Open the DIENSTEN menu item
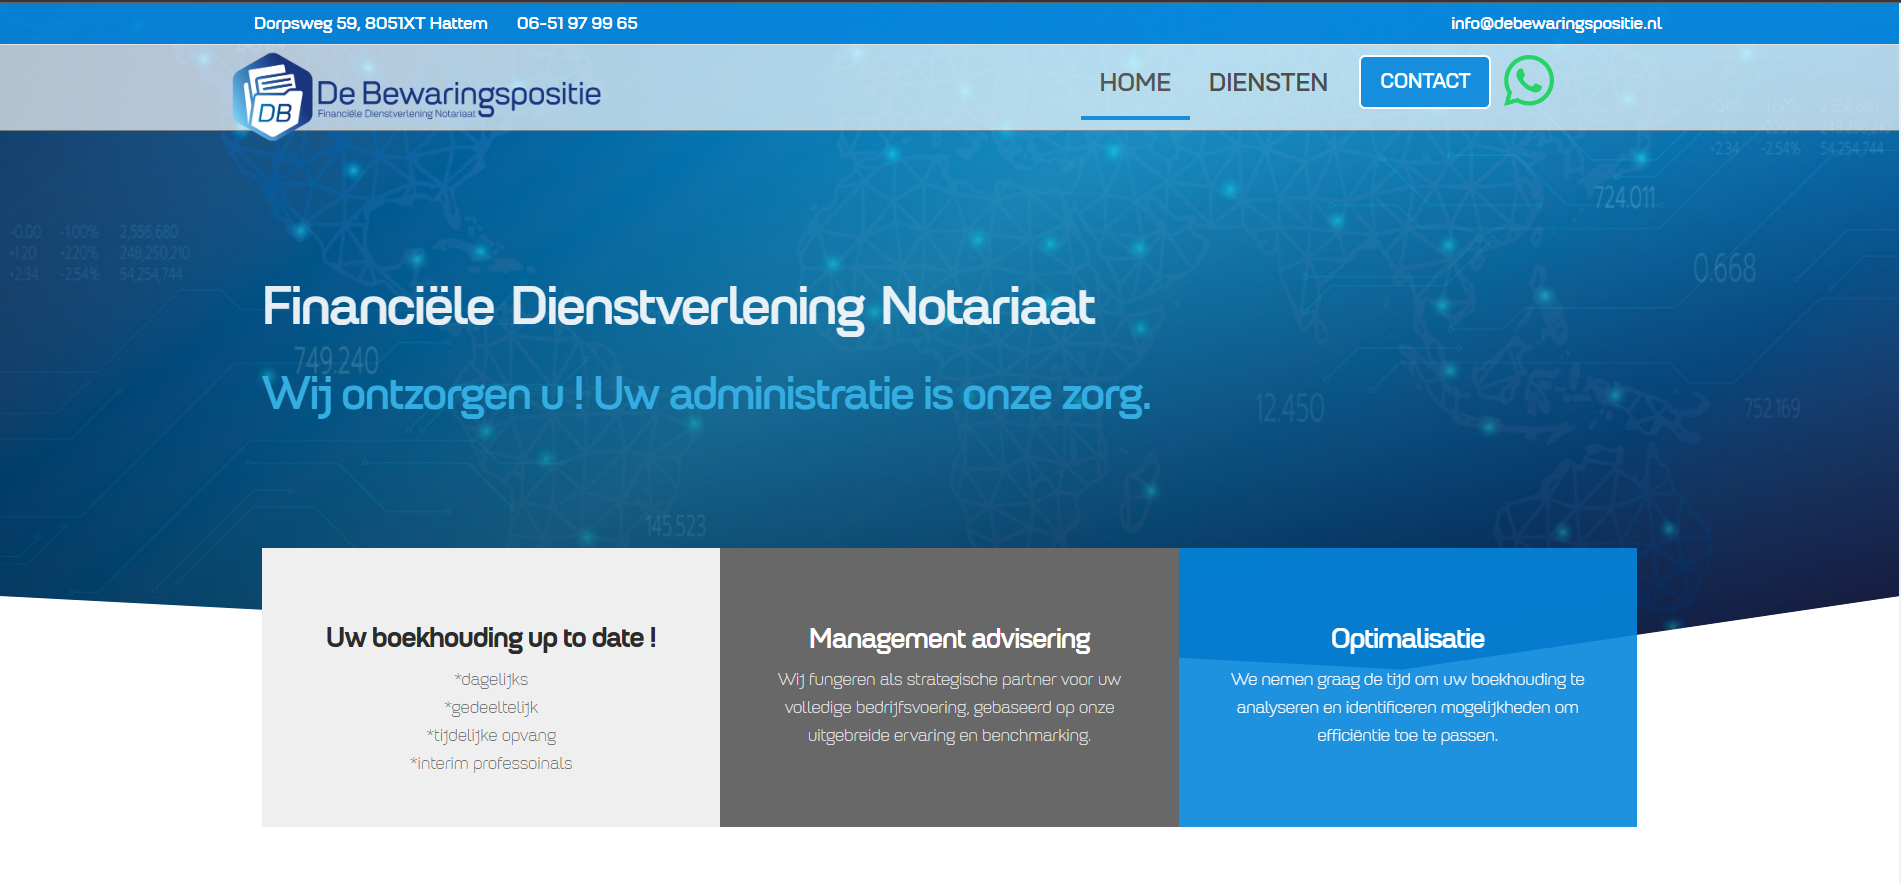The image size is (1901, 883). [1267, 82]
